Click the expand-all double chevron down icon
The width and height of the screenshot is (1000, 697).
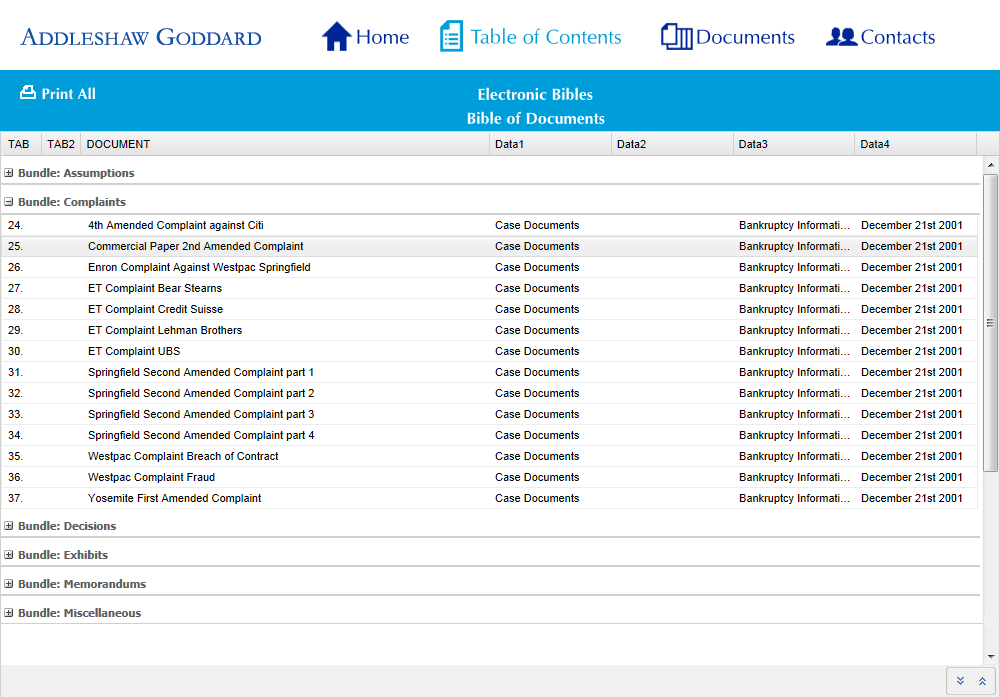pos(960,681)
